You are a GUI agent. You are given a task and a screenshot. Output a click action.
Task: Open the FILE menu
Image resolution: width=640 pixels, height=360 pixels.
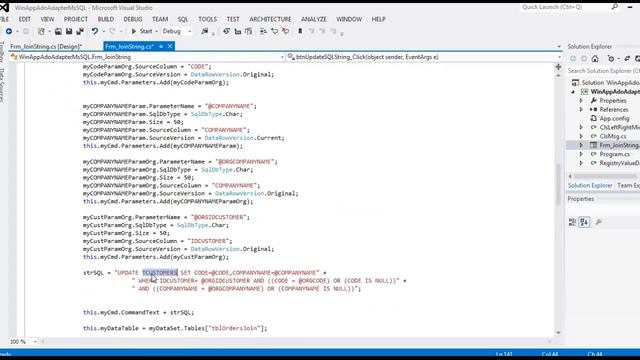coord(4,19)
